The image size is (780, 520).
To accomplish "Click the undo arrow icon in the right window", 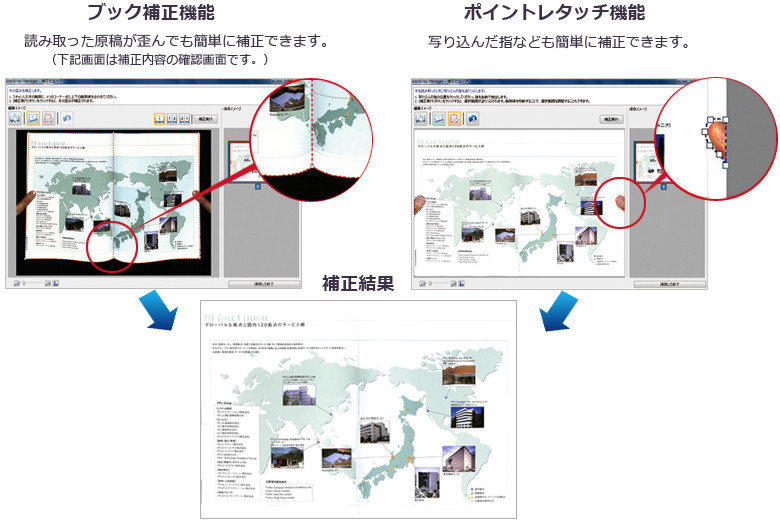I will 472,118.
